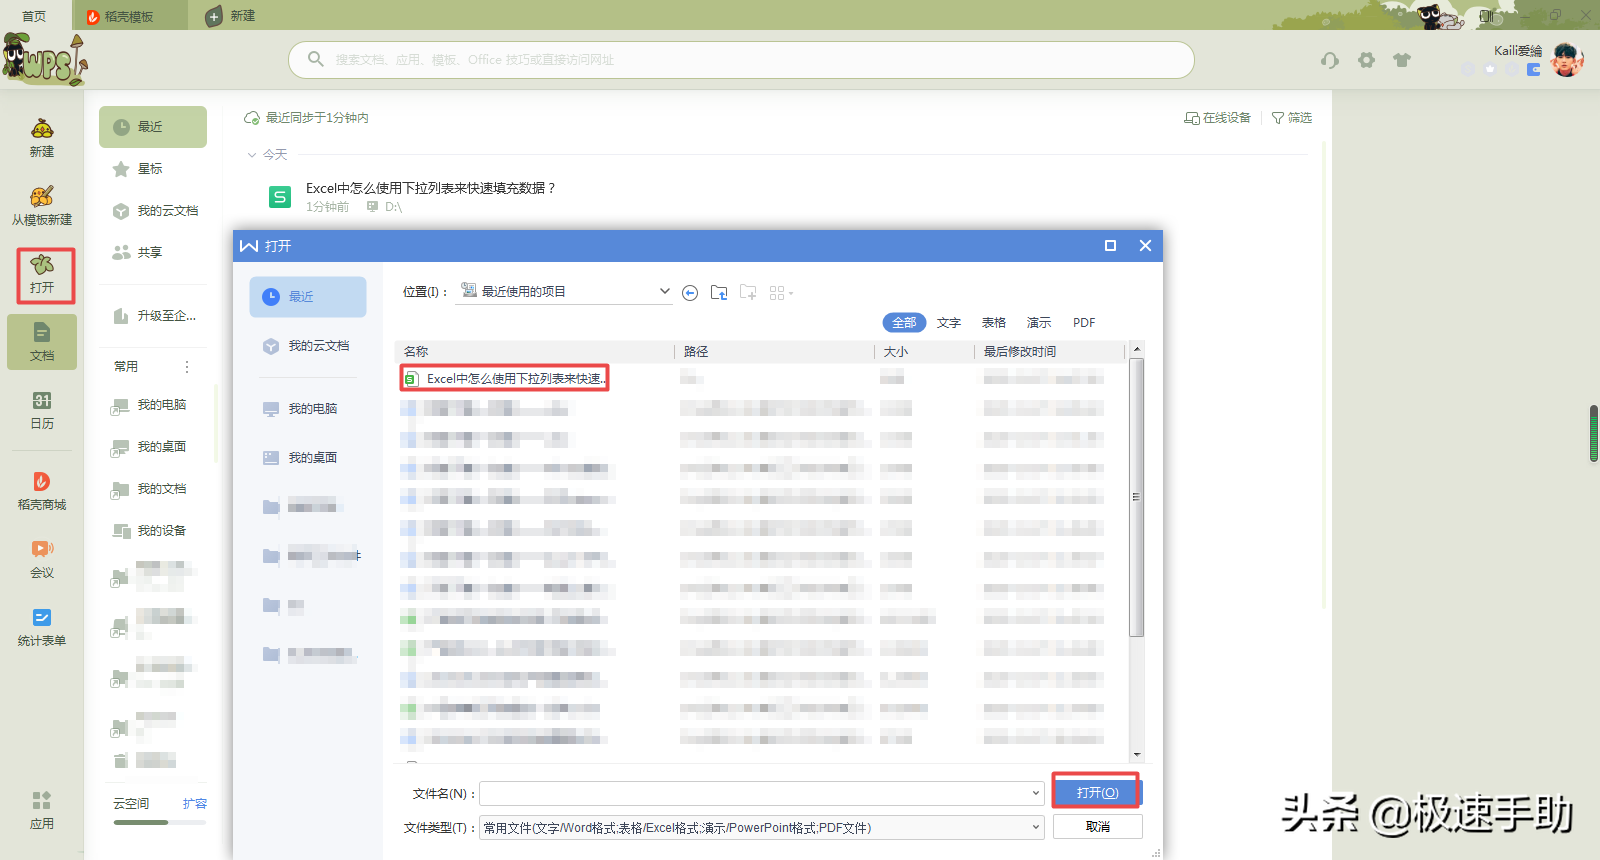Click the file list scroll down arrow
This screenshot has height=860, width=1600.
click(x=1136, y=755)
